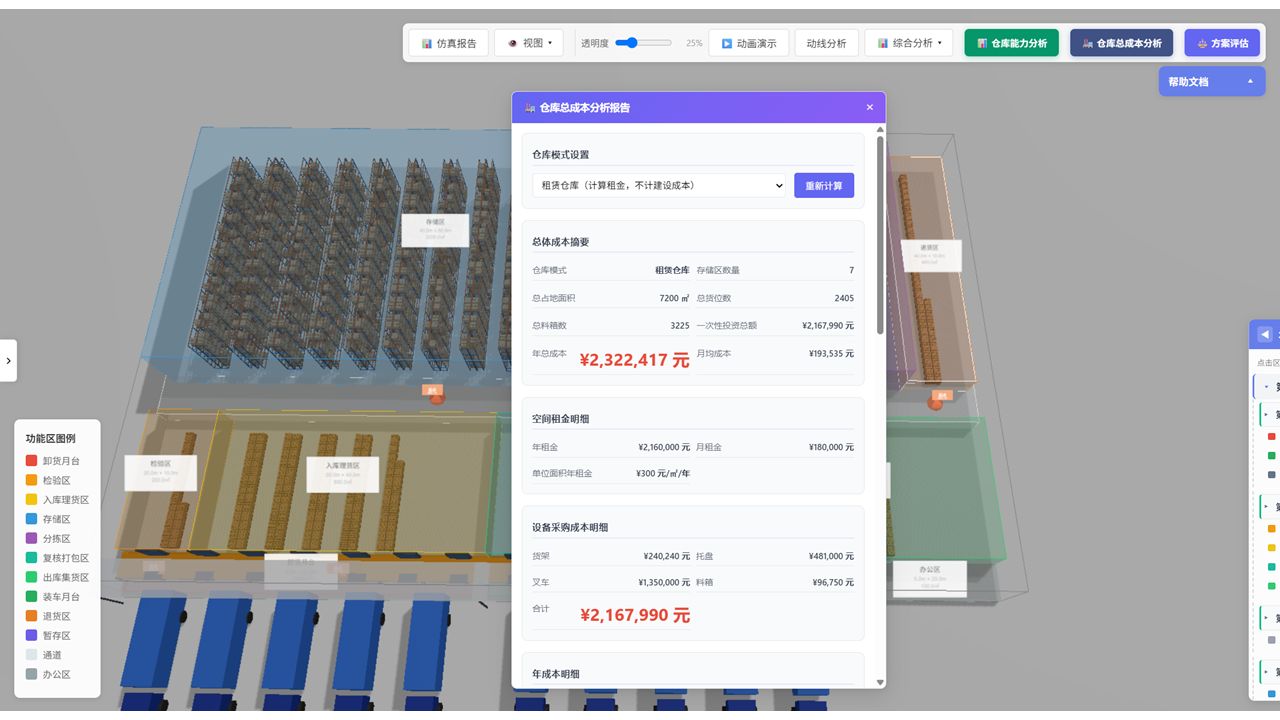Click the 存储区 blue legend swatch
Screen dimensions: 1280x720
pyautogui.click(x=31, y=519)
